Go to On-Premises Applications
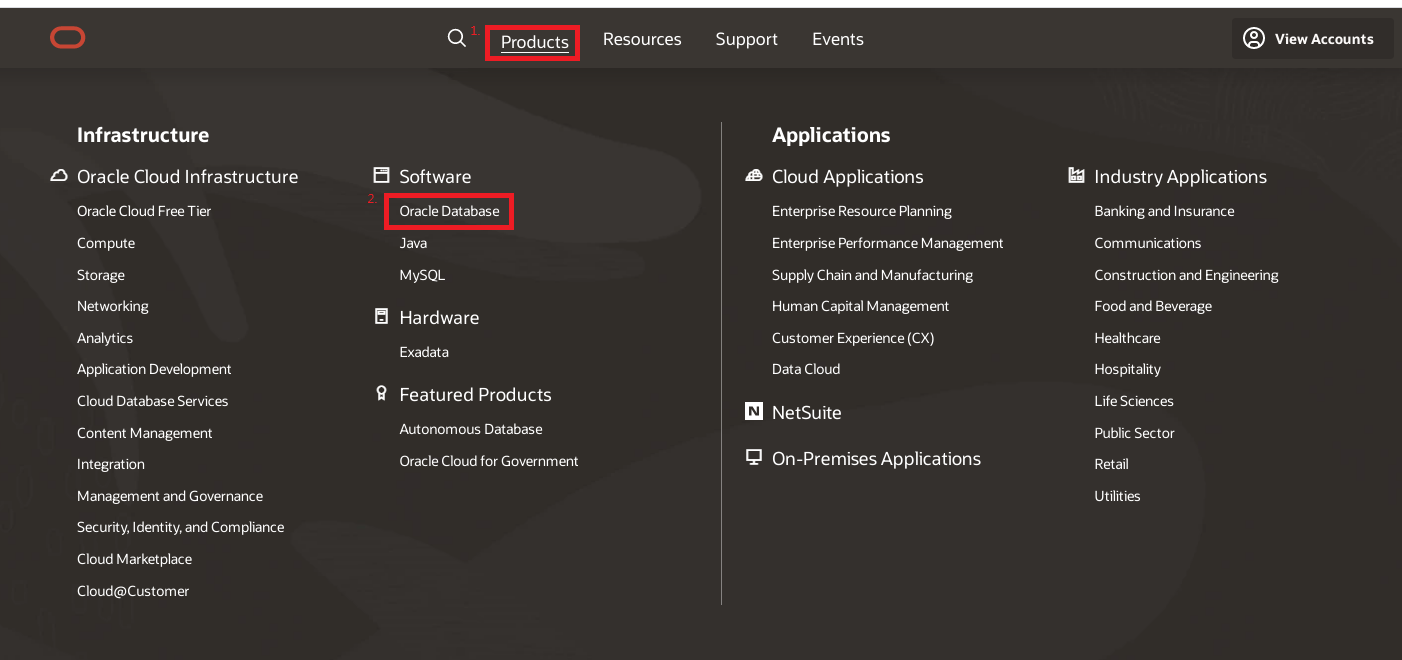This screenshot has height=660, width=1402. [x=876, y=458]
